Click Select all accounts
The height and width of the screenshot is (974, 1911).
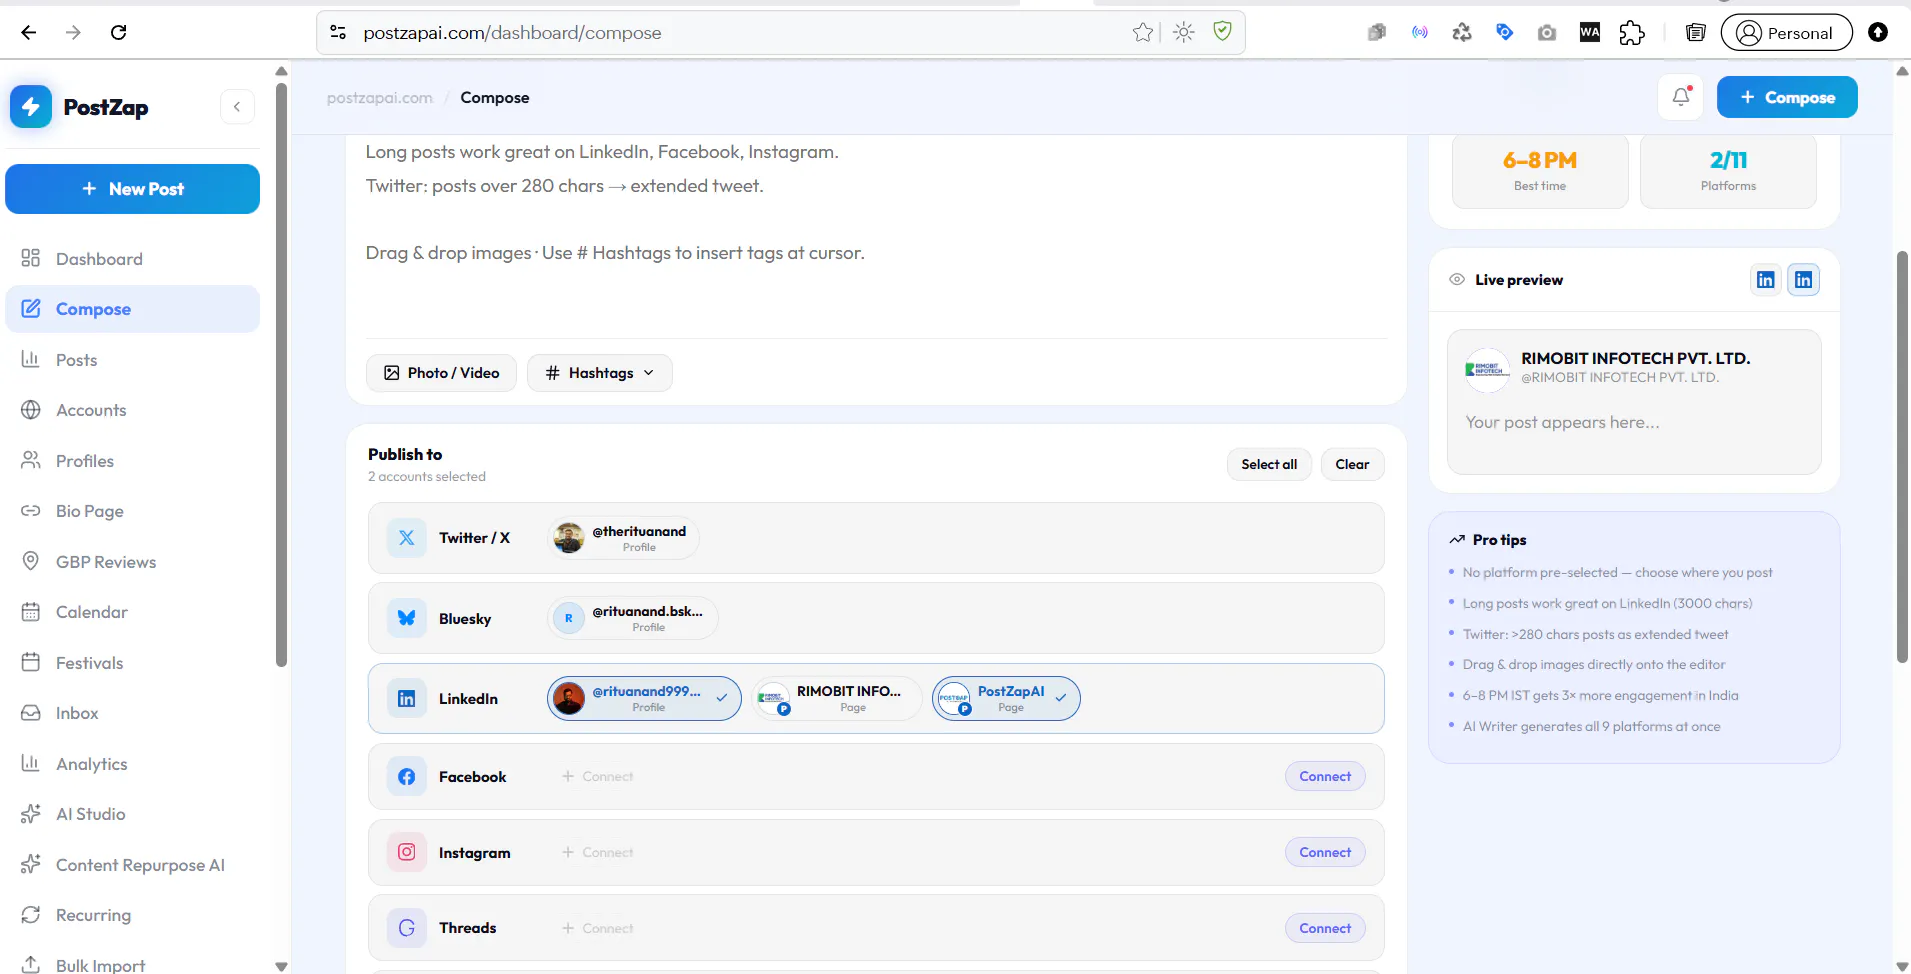(x=1269, y=464)
